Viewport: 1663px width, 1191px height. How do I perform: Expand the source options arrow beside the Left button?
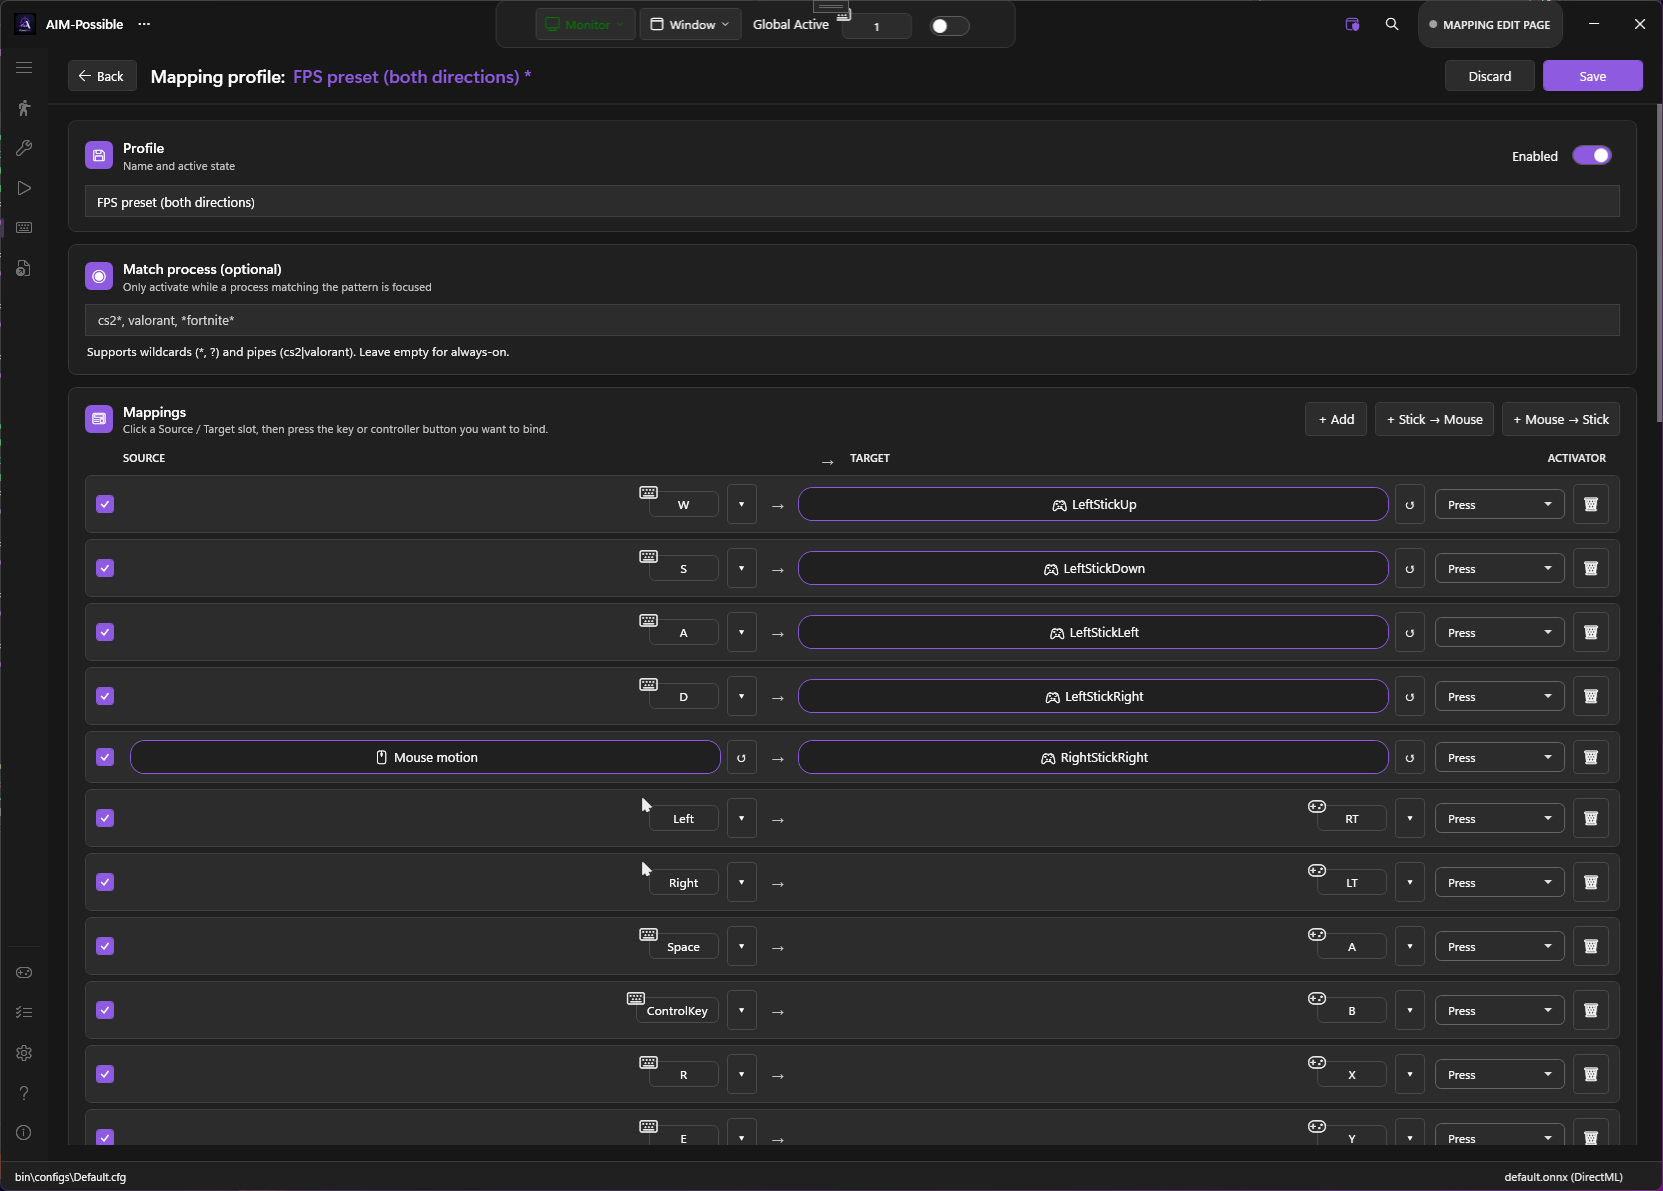click(x=741, y=818)
